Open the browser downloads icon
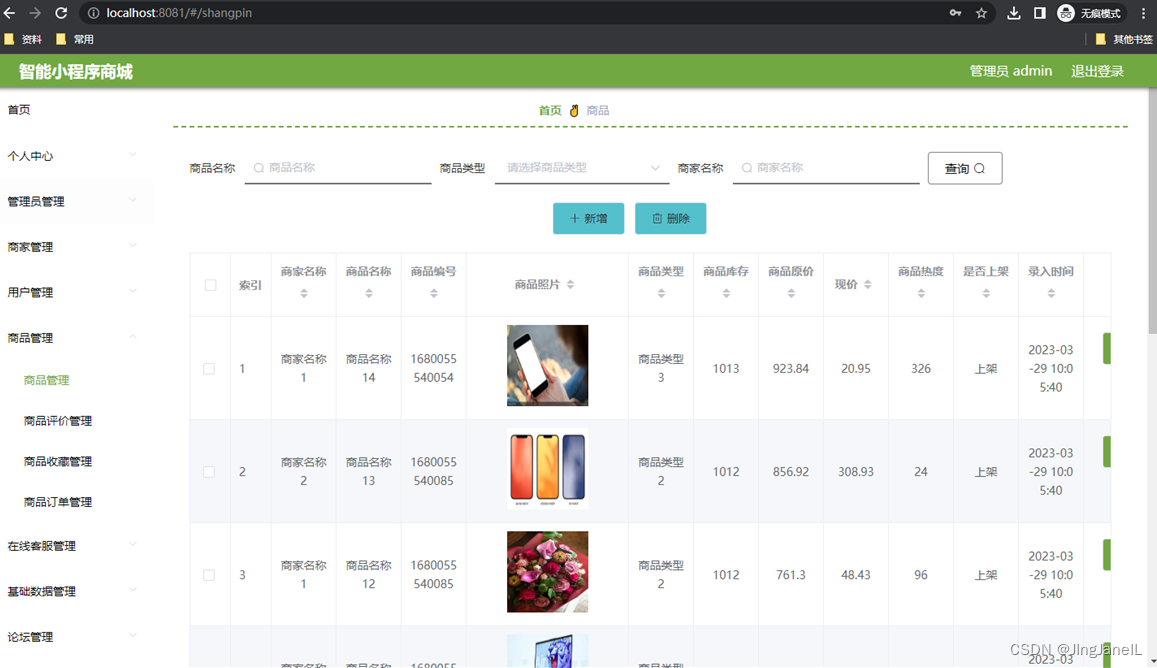 [x=1014, y=13]
